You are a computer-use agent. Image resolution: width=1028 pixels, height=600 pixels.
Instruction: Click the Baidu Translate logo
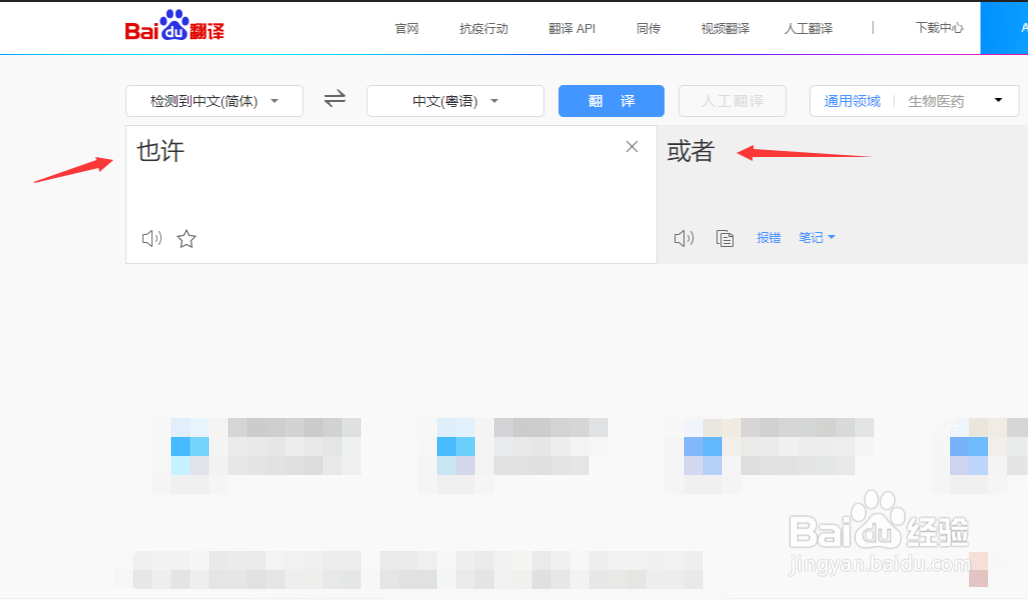tap(170, 27)
